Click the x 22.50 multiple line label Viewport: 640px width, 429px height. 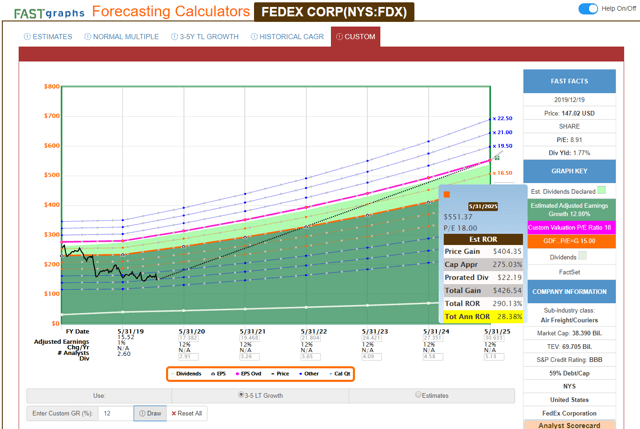point(502,118)
